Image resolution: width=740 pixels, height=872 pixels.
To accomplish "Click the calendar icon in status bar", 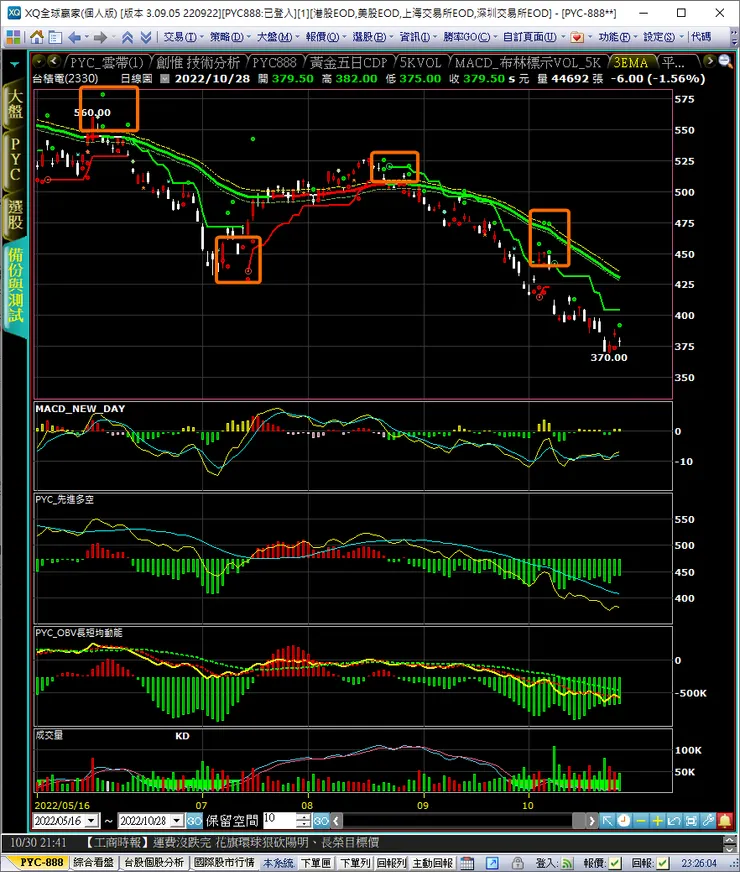I will [x=467, y=863].
